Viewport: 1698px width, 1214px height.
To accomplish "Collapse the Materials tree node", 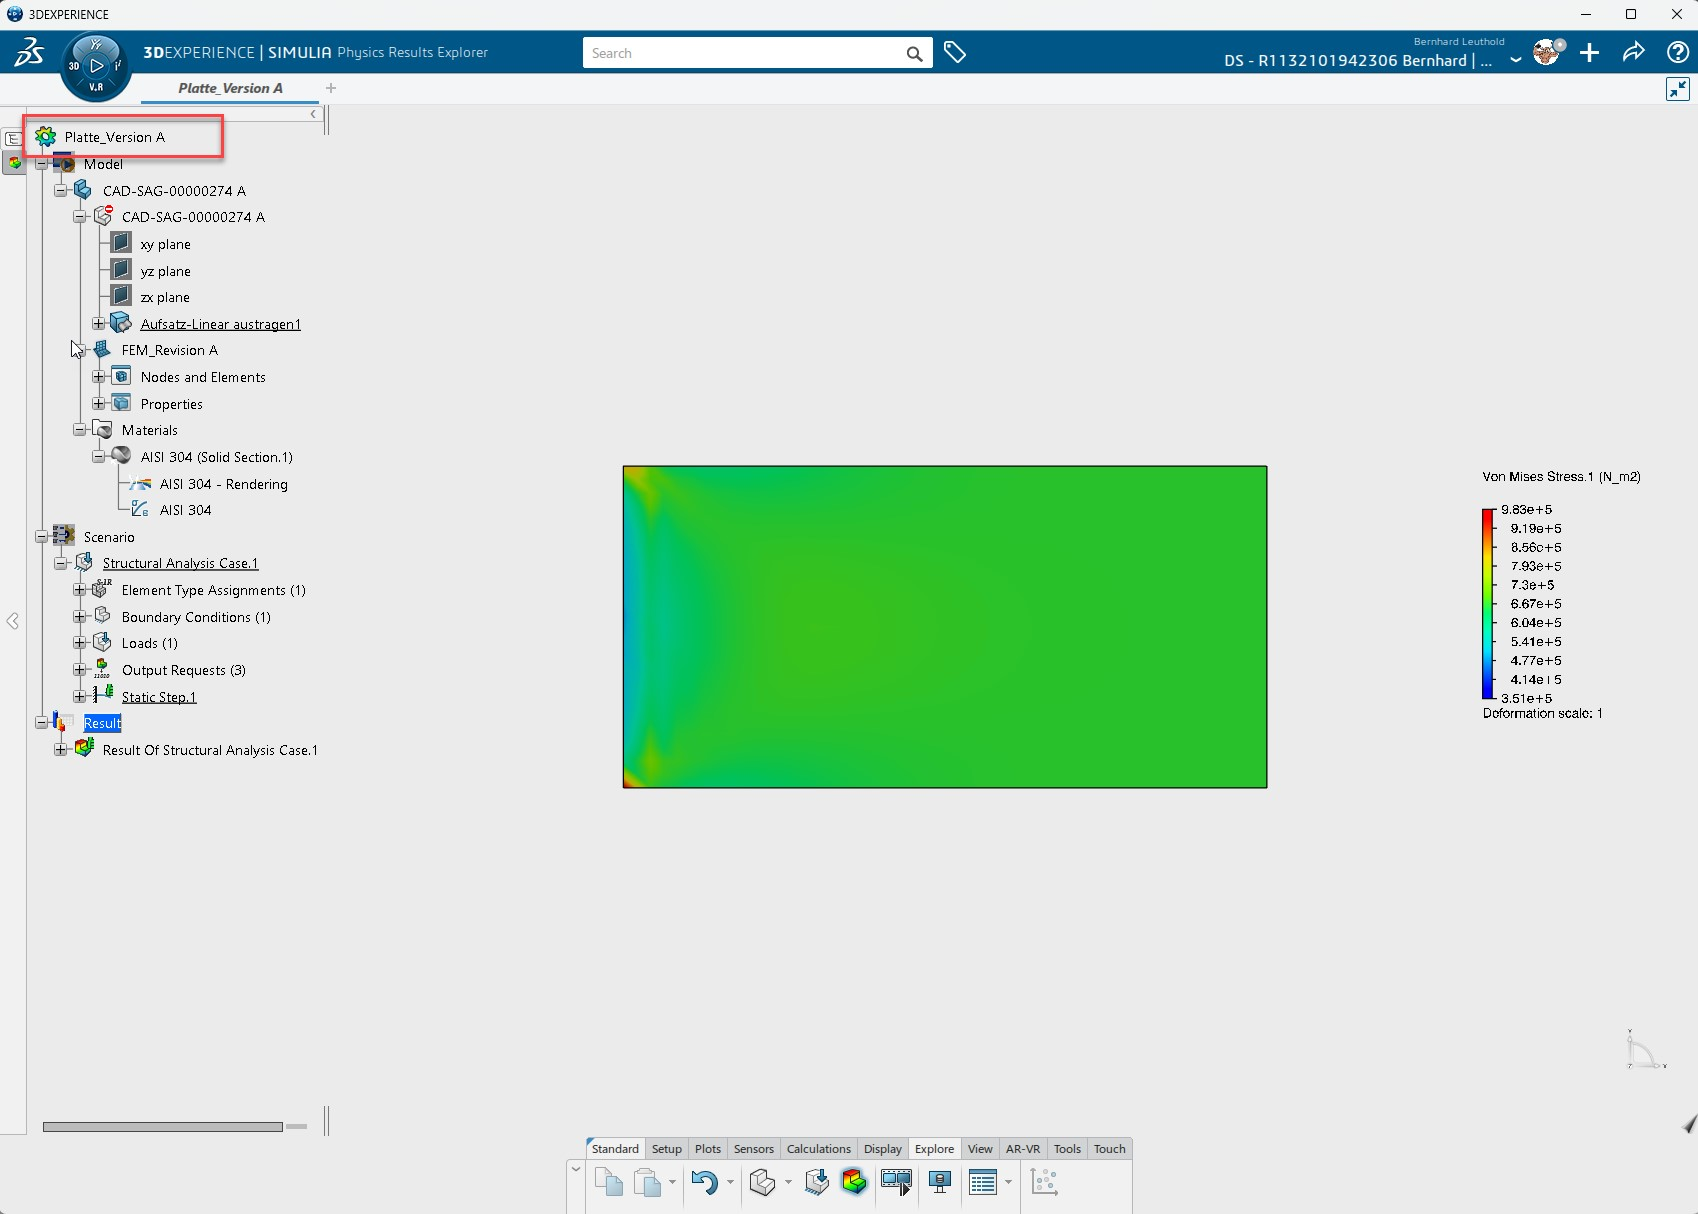I will point(80,430).
